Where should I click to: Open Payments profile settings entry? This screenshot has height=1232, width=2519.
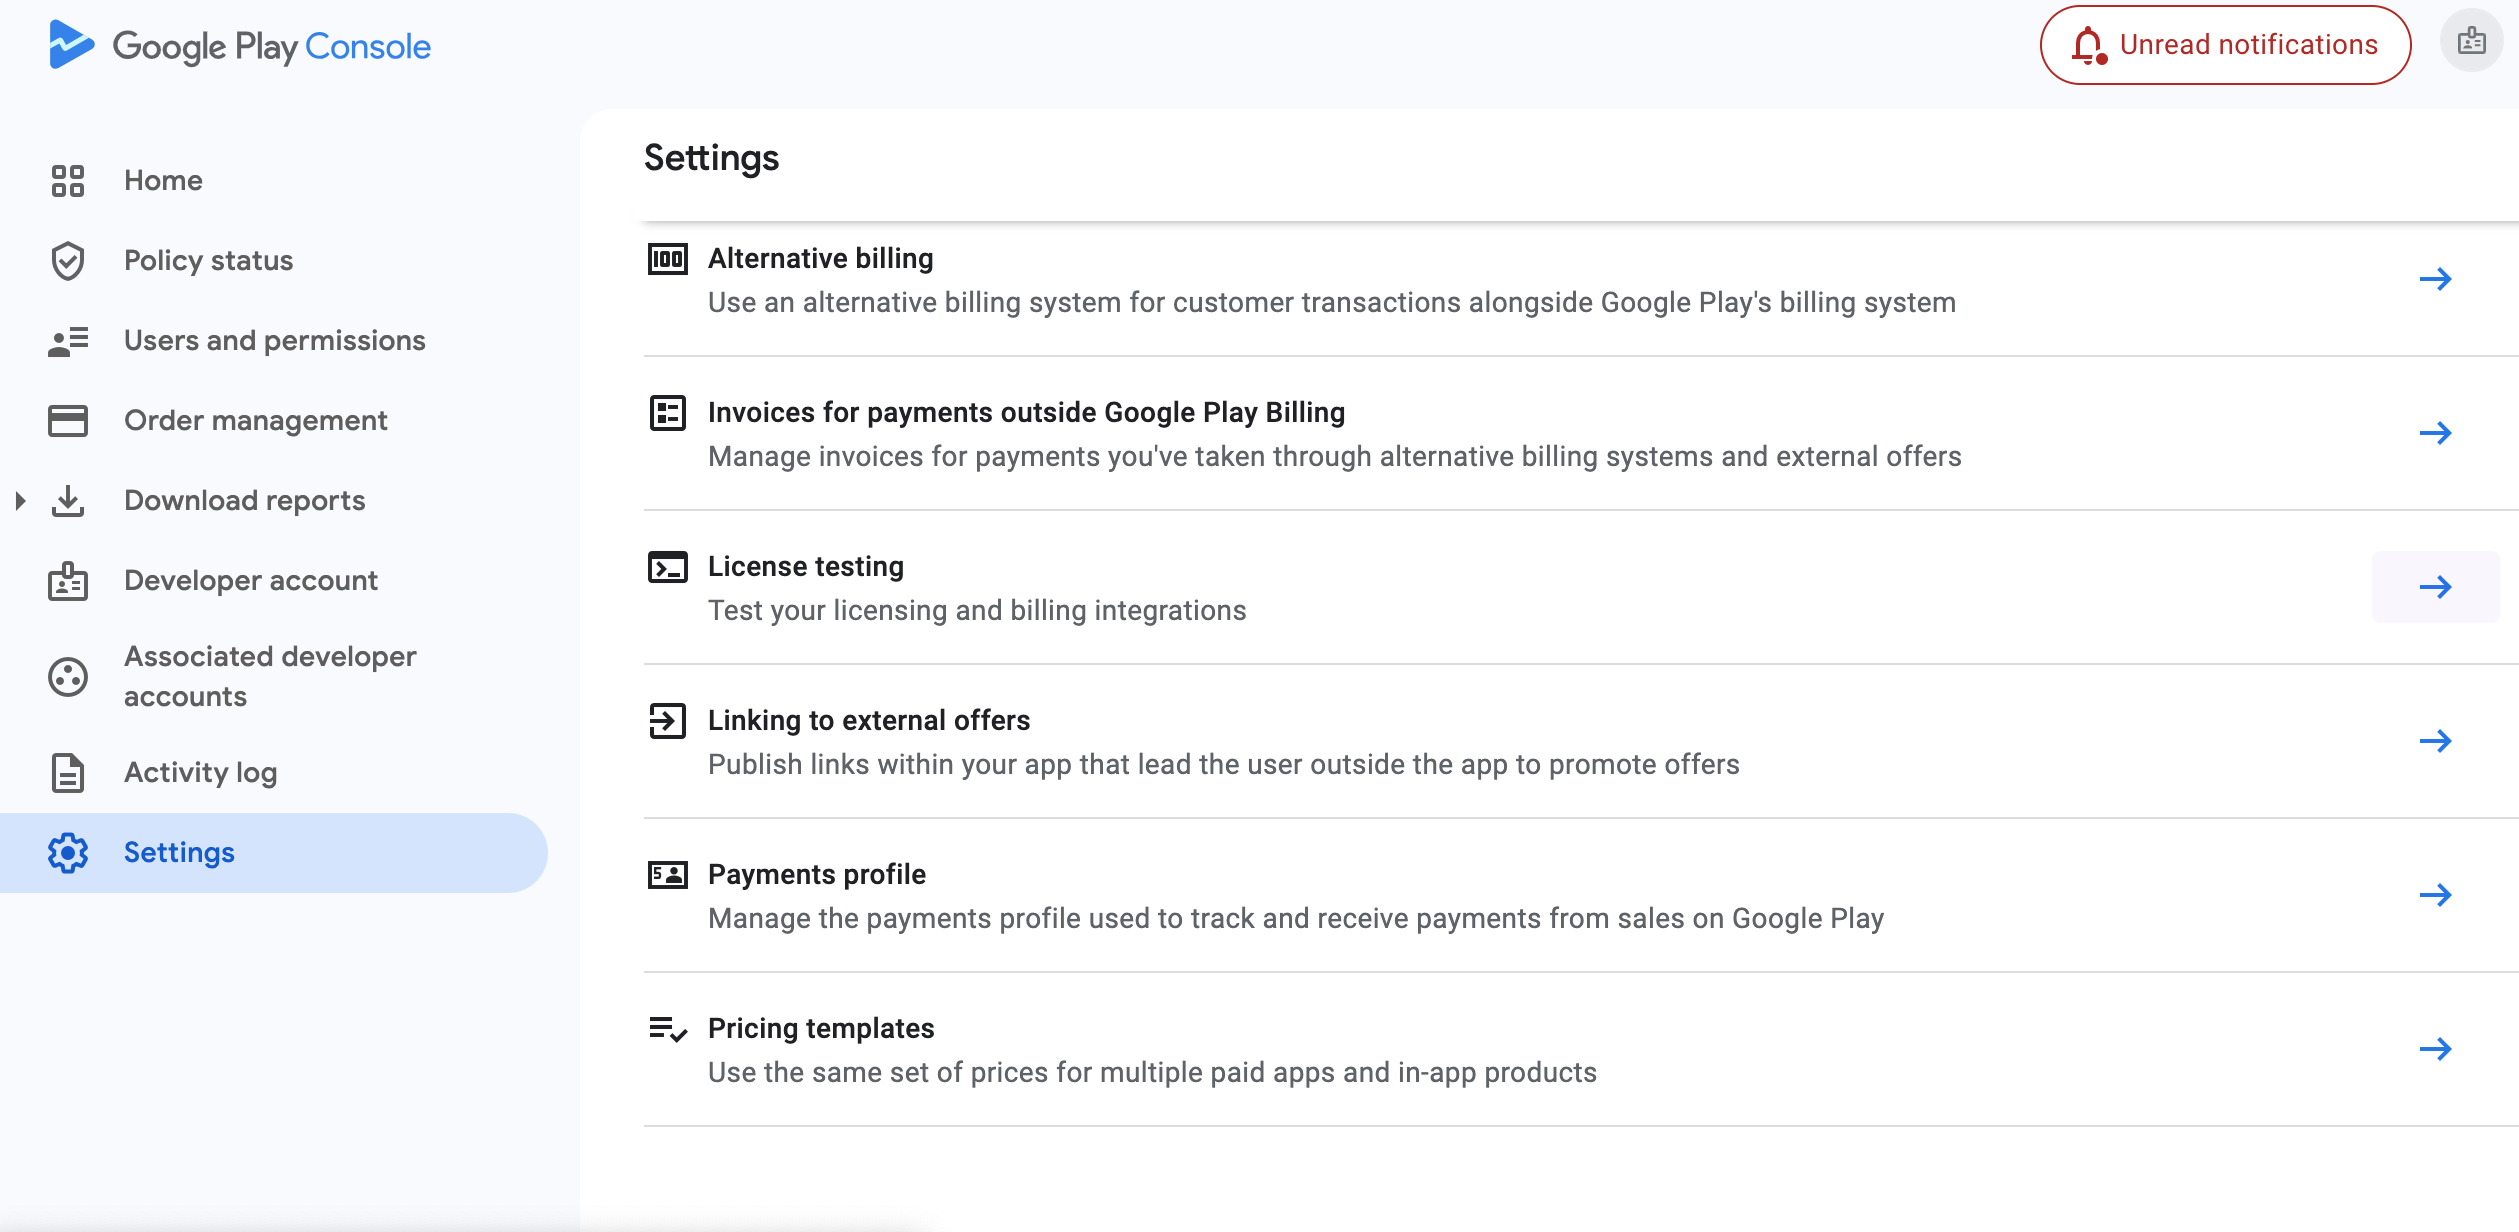tap(816, 874)
